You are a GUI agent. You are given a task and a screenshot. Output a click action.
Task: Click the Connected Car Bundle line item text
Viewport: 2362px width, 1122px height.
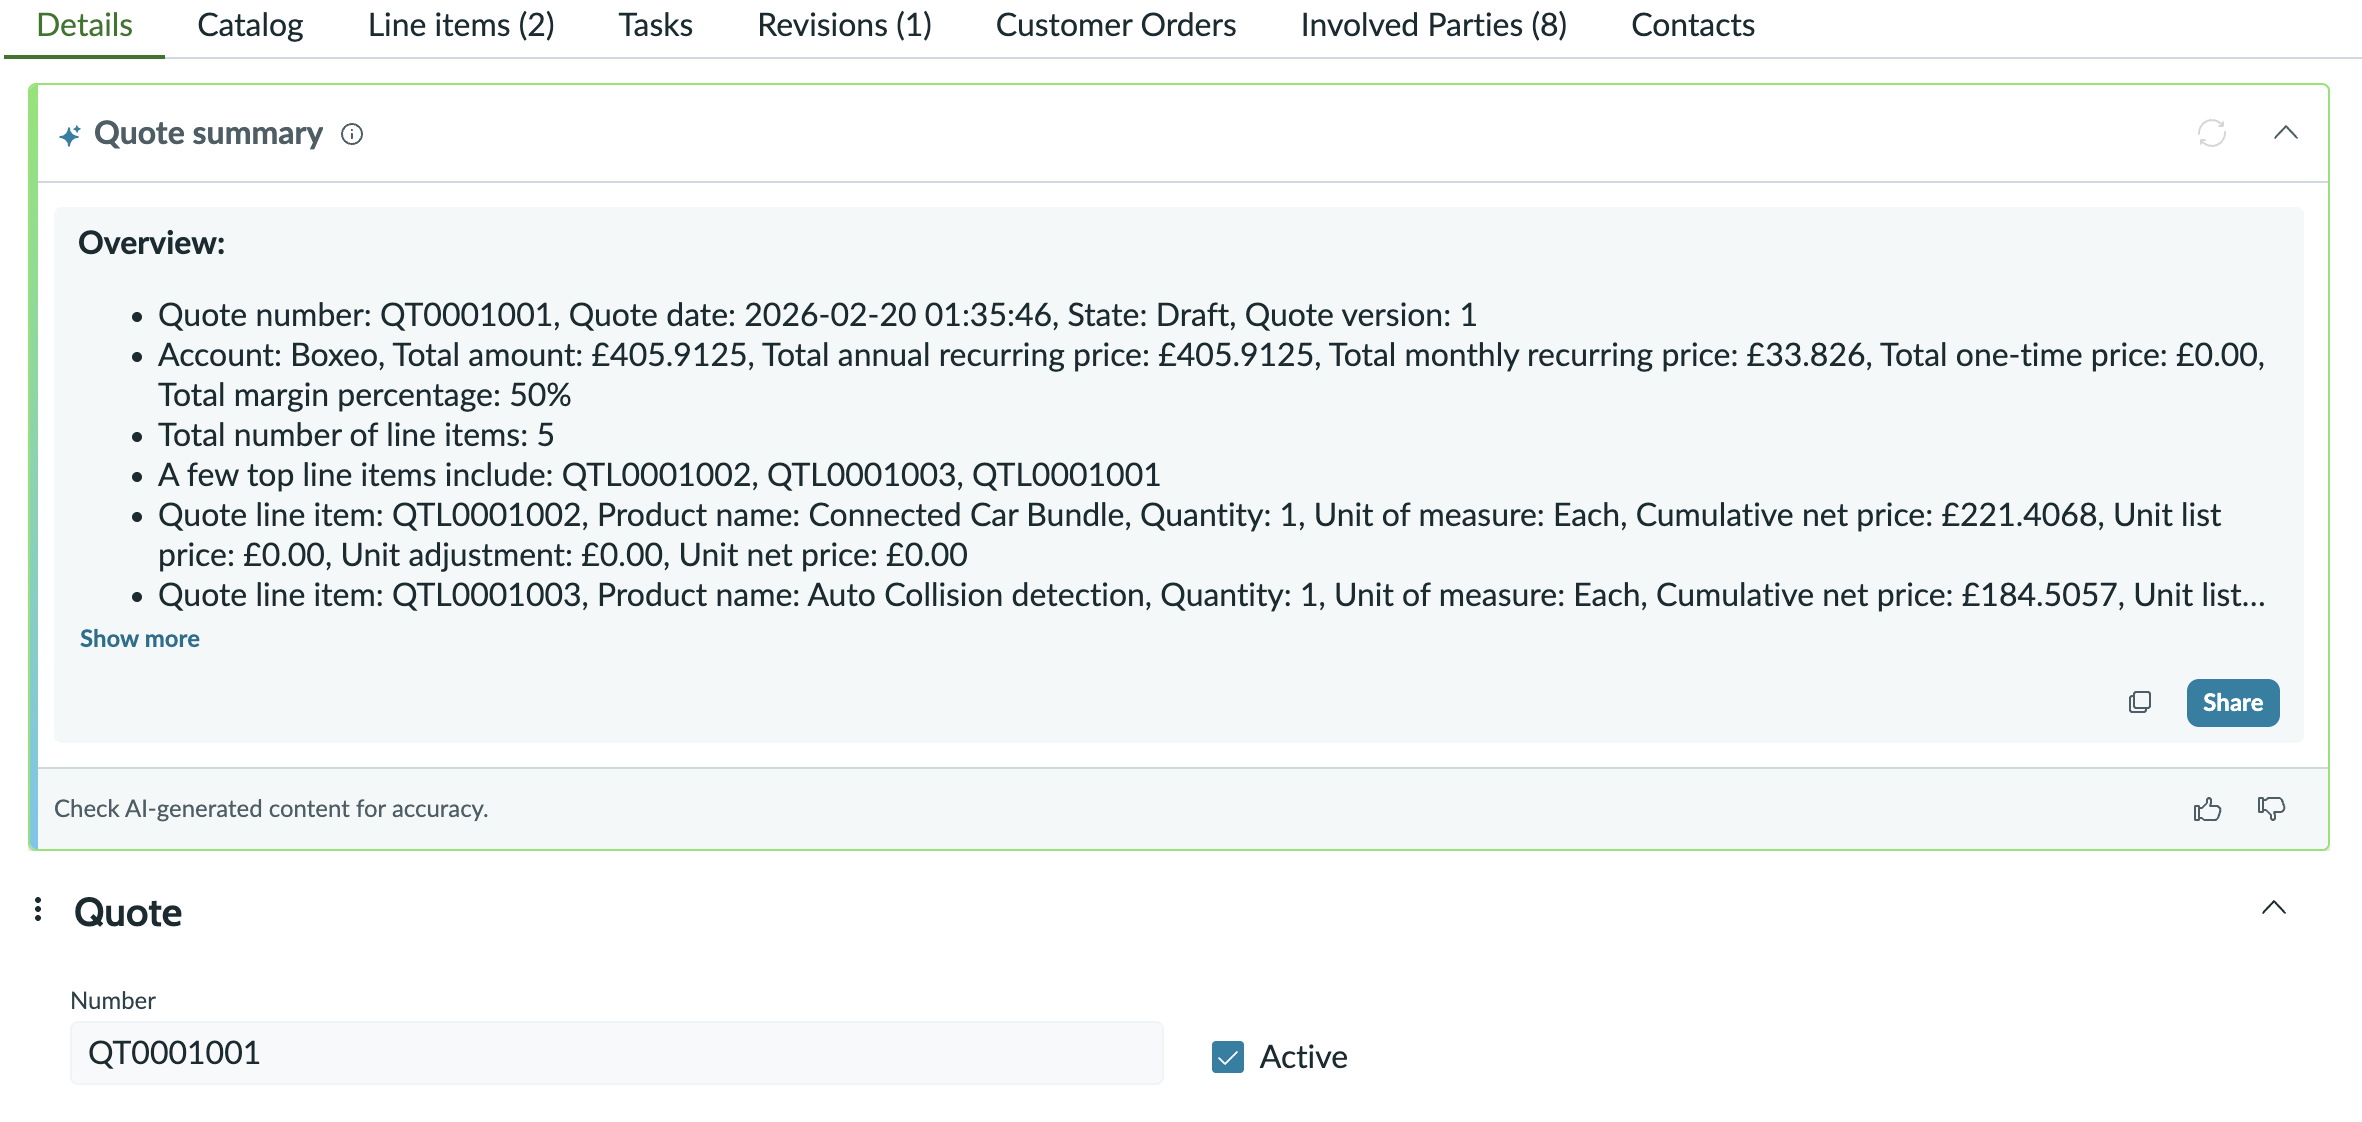point(1189,535)
